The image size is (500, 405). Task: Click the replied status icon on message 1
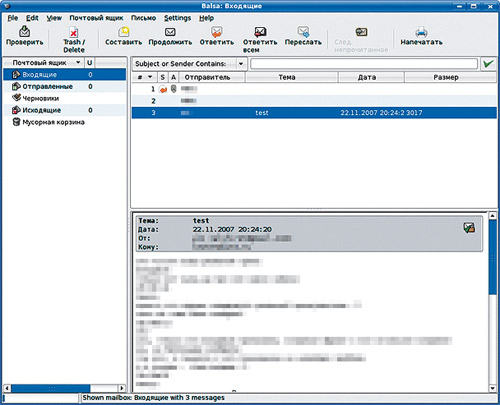(163, 89)
